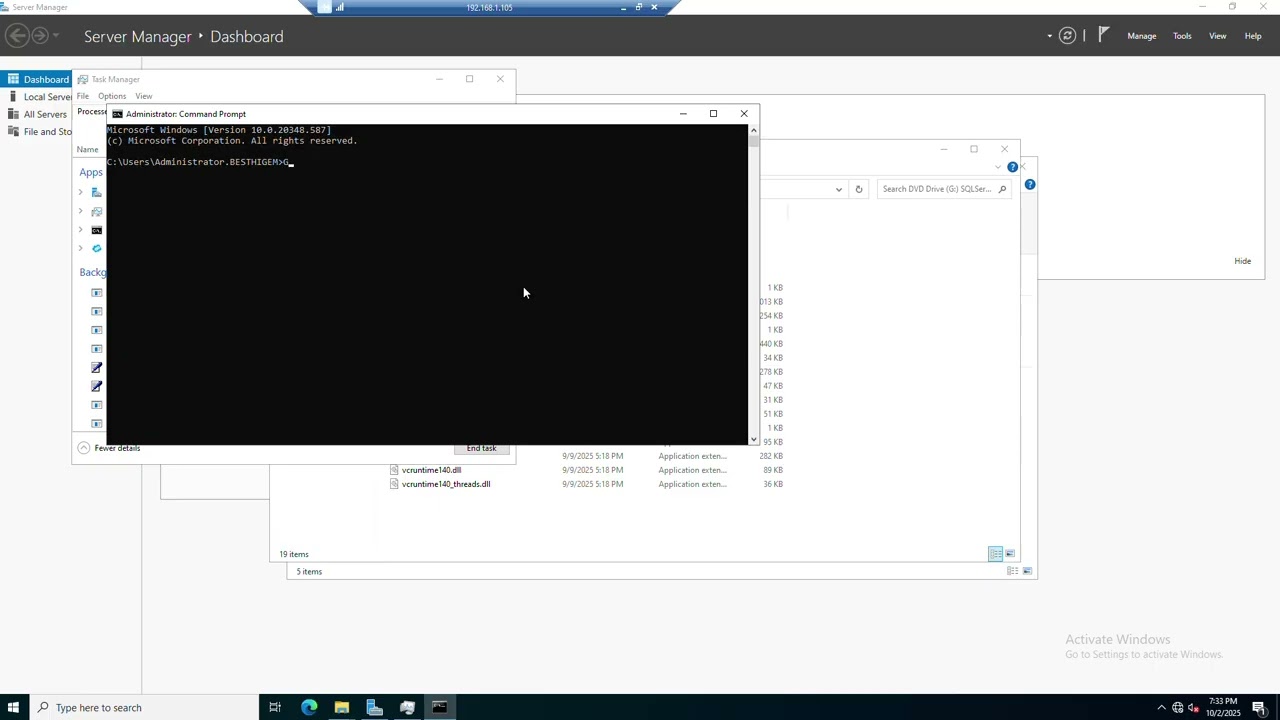This screenshot has width=1280, height=720.
Task: Click the Search DVD Drive (G:) field
Action: 943,189
